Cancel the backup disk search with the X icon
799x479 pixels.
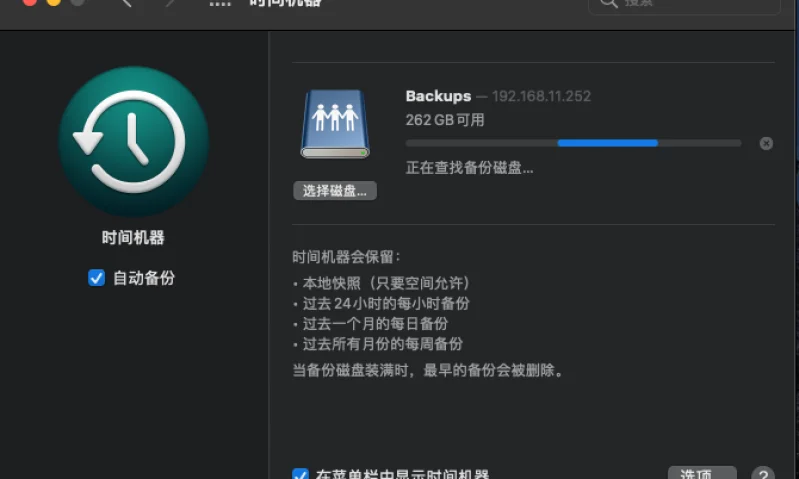click(766, 143)
